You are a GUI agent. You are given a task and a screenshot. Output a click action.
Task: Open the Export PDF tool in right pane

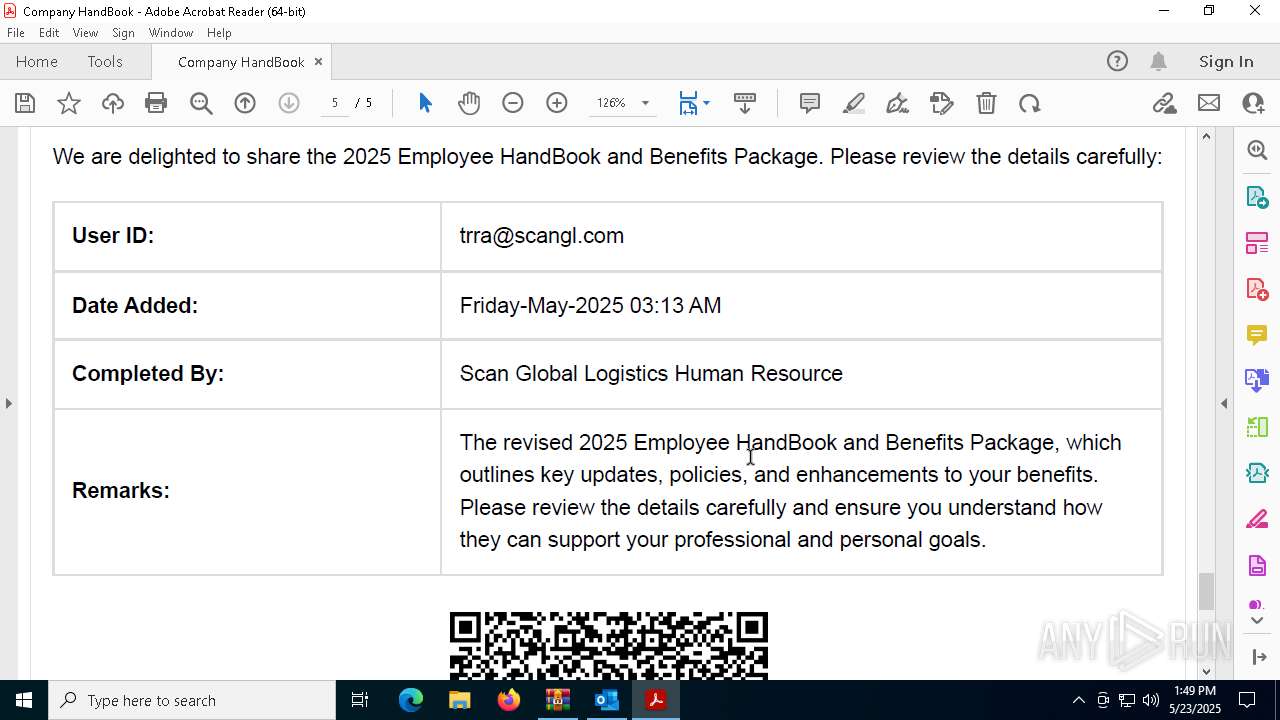tap(1257, 196)
